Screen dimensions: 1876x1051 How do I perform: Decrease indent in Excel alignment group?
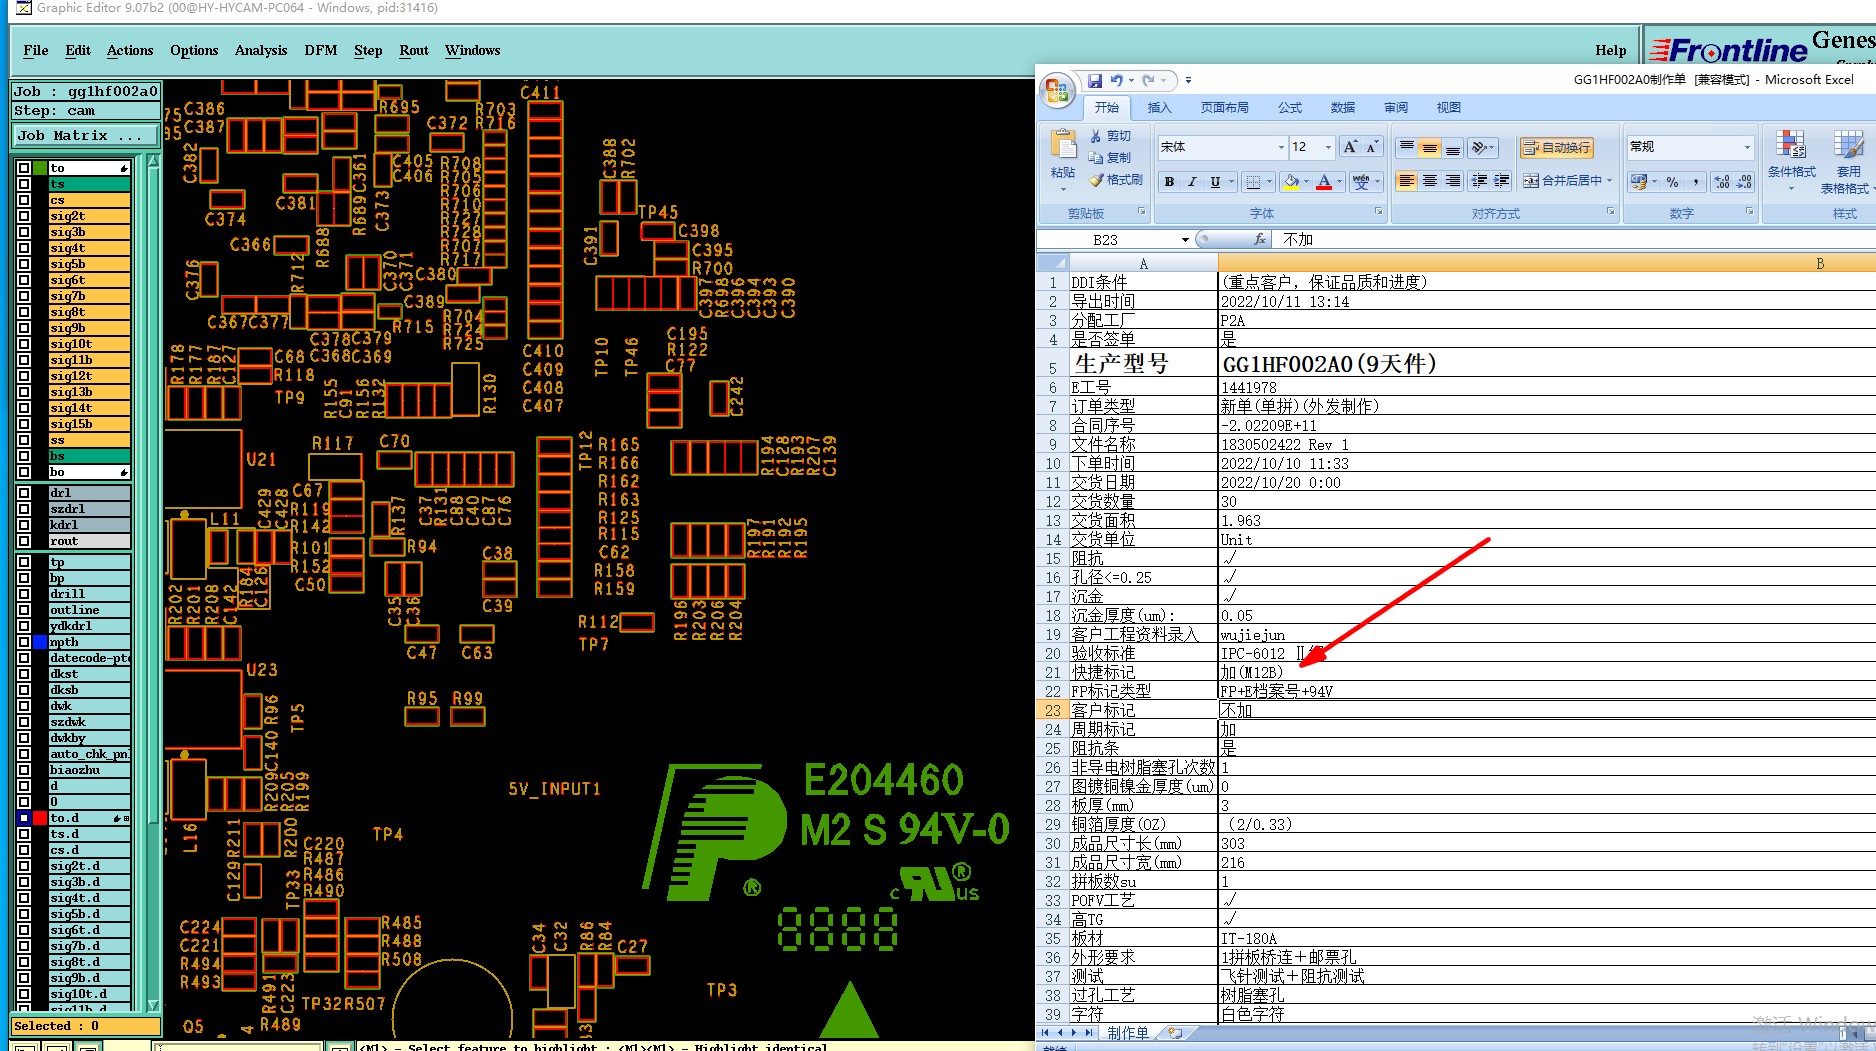(x=1479, y=181)
